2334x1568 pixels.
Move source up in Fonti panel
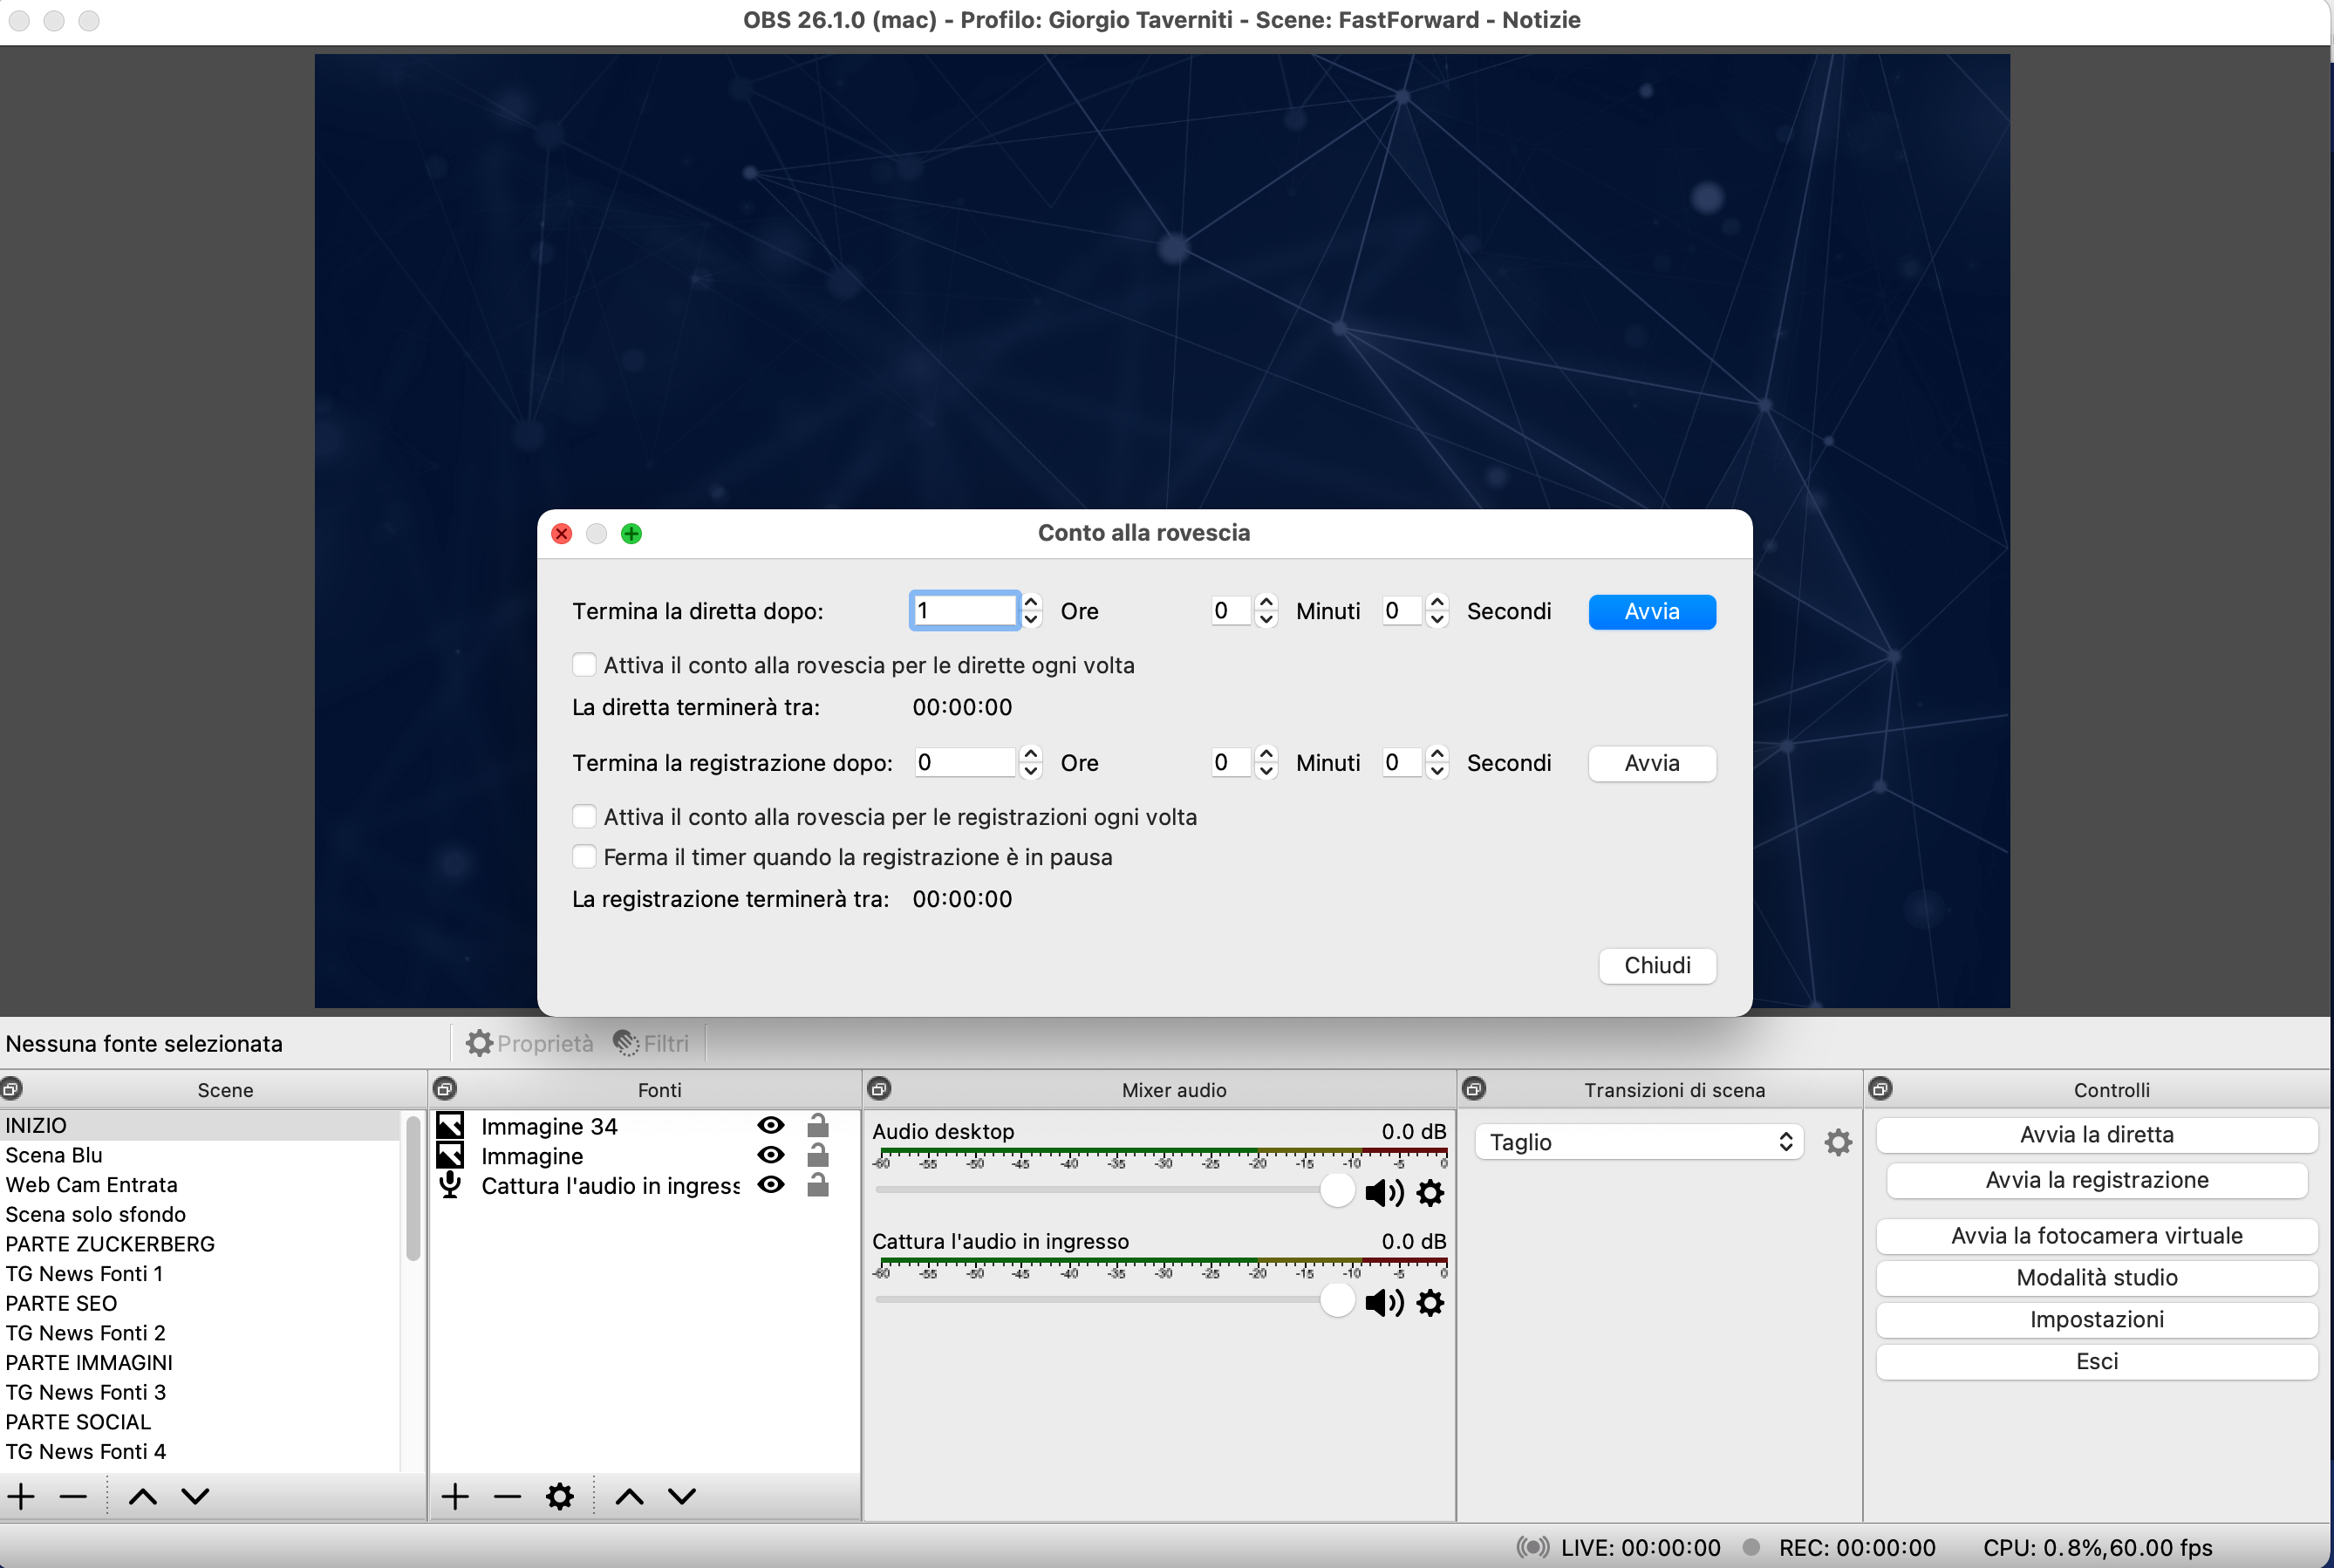[x=629, y=1497]
